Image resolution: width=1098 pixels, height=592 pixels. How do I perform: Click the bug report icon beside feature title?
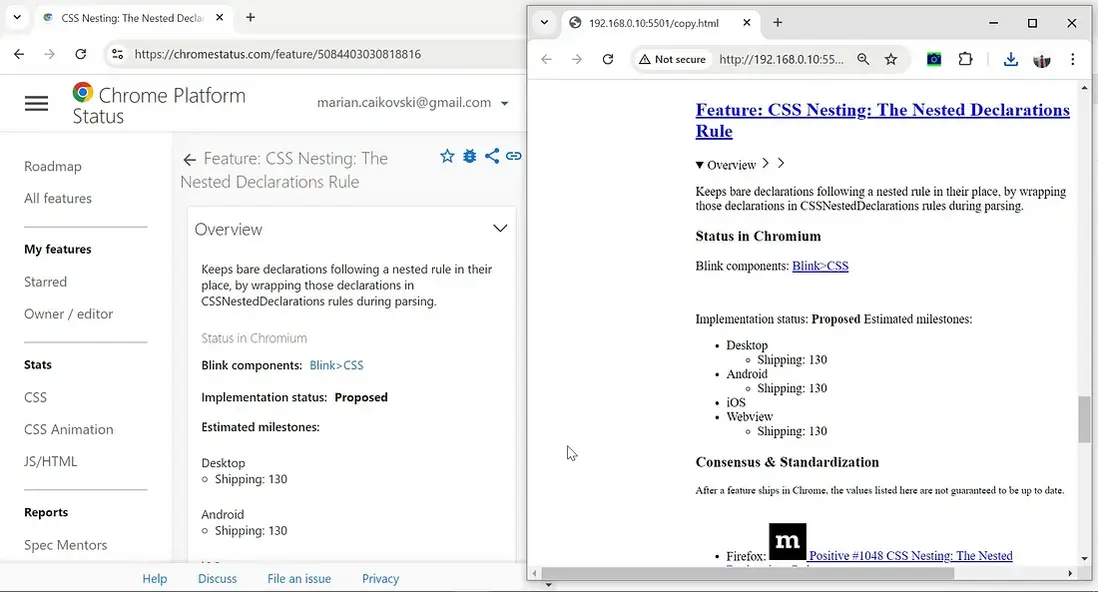tap(470, 156)
